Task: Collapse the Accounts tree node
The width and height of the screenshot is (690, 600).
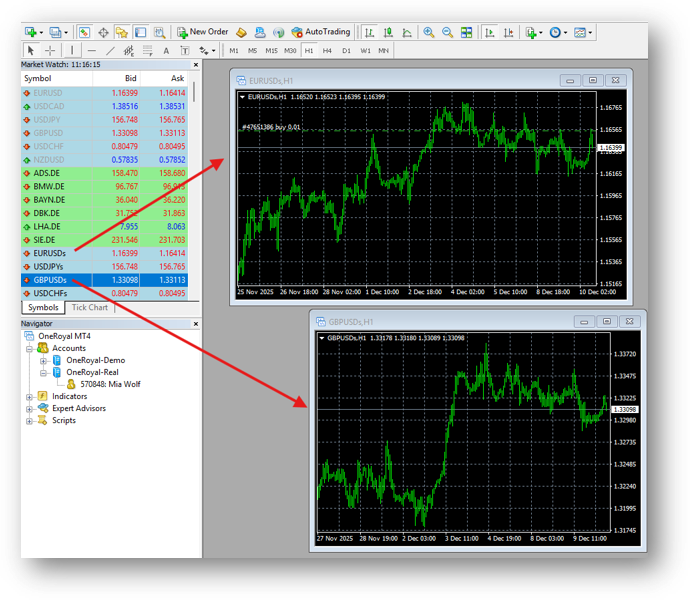Action: pos(30,349)
